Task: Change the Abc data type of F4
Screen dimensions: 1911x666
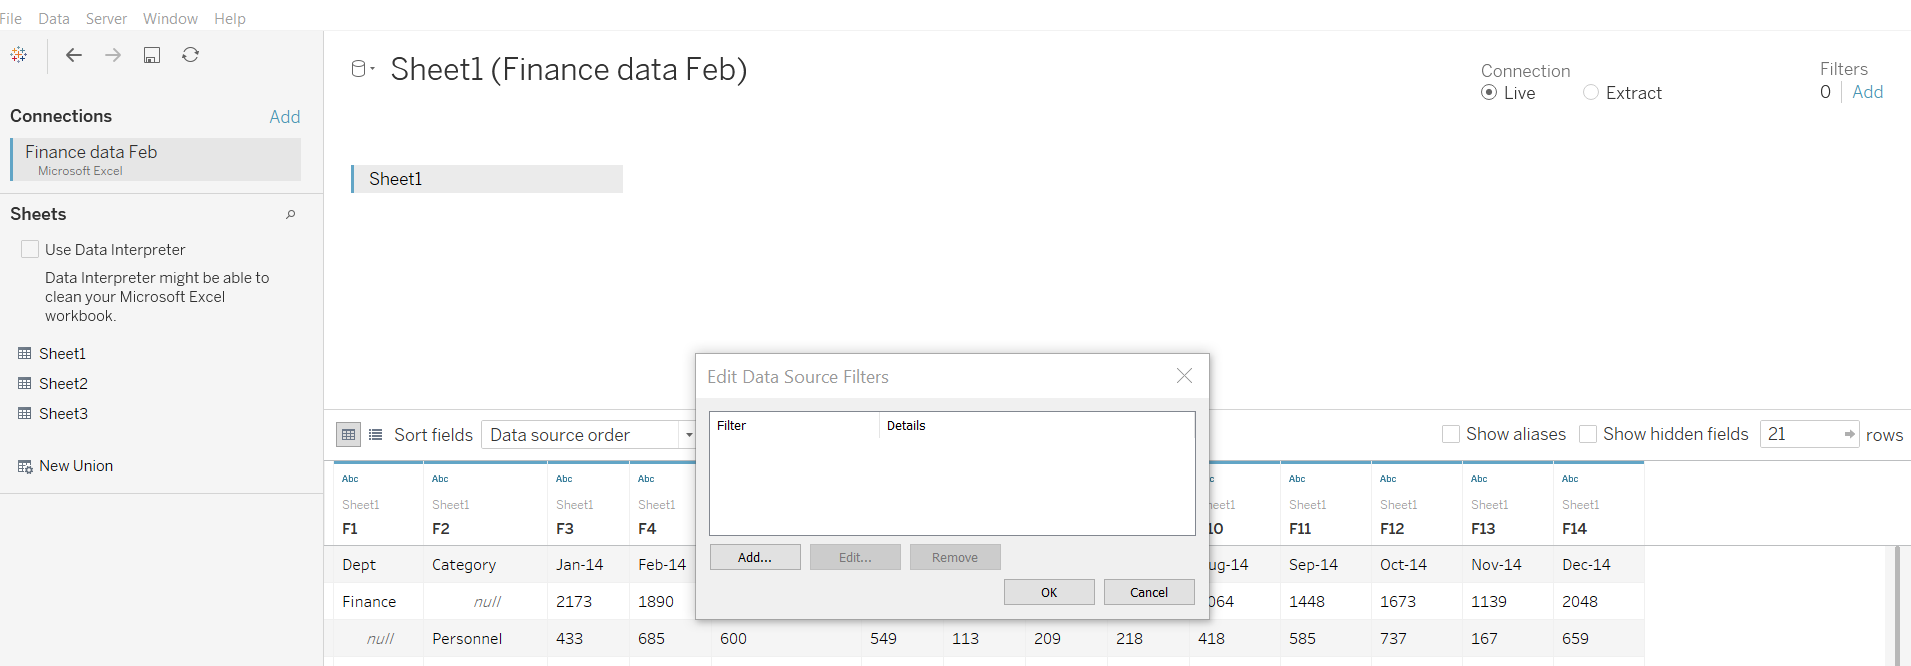Action: tap(646, 479)
